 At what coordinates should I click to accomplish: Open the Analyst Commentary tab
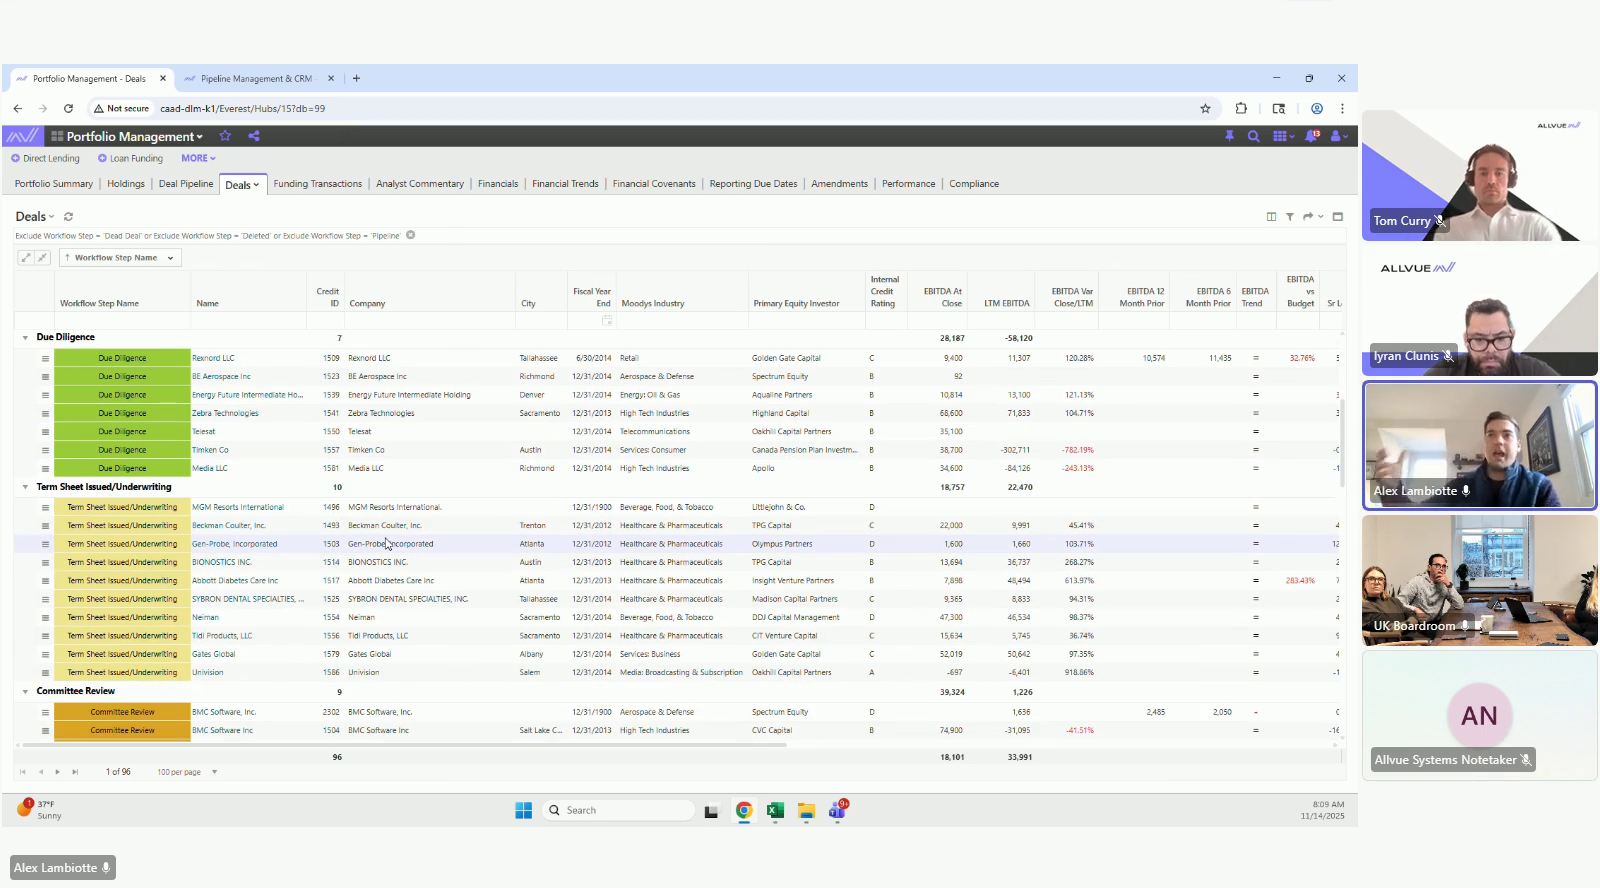click(420, 184)
